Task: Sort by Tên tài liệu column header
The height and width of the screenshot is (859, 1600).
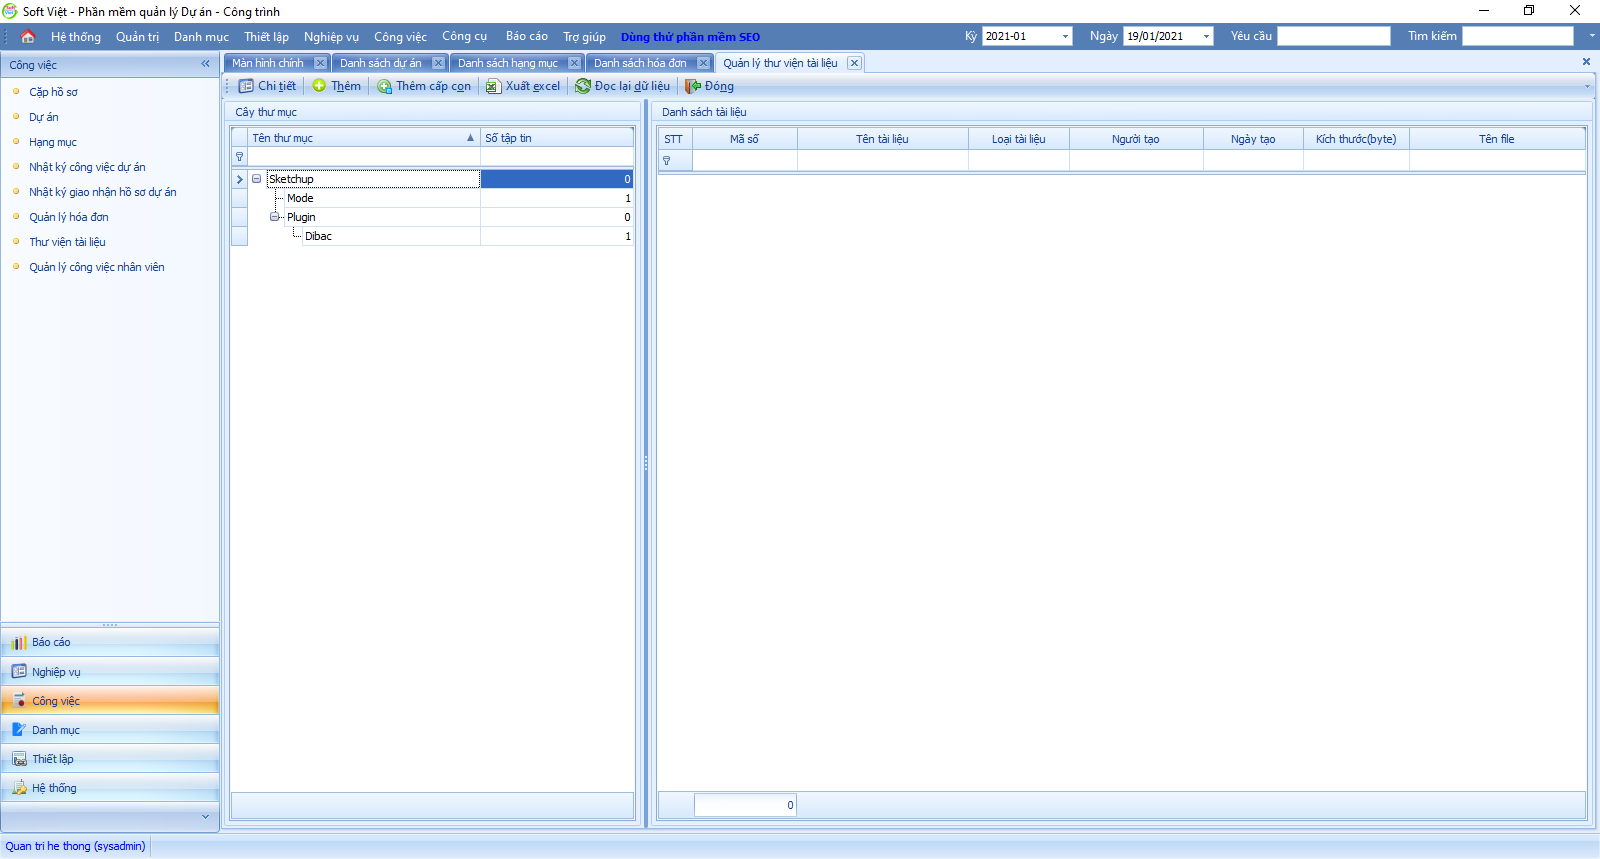Action: tap(882, 139)
